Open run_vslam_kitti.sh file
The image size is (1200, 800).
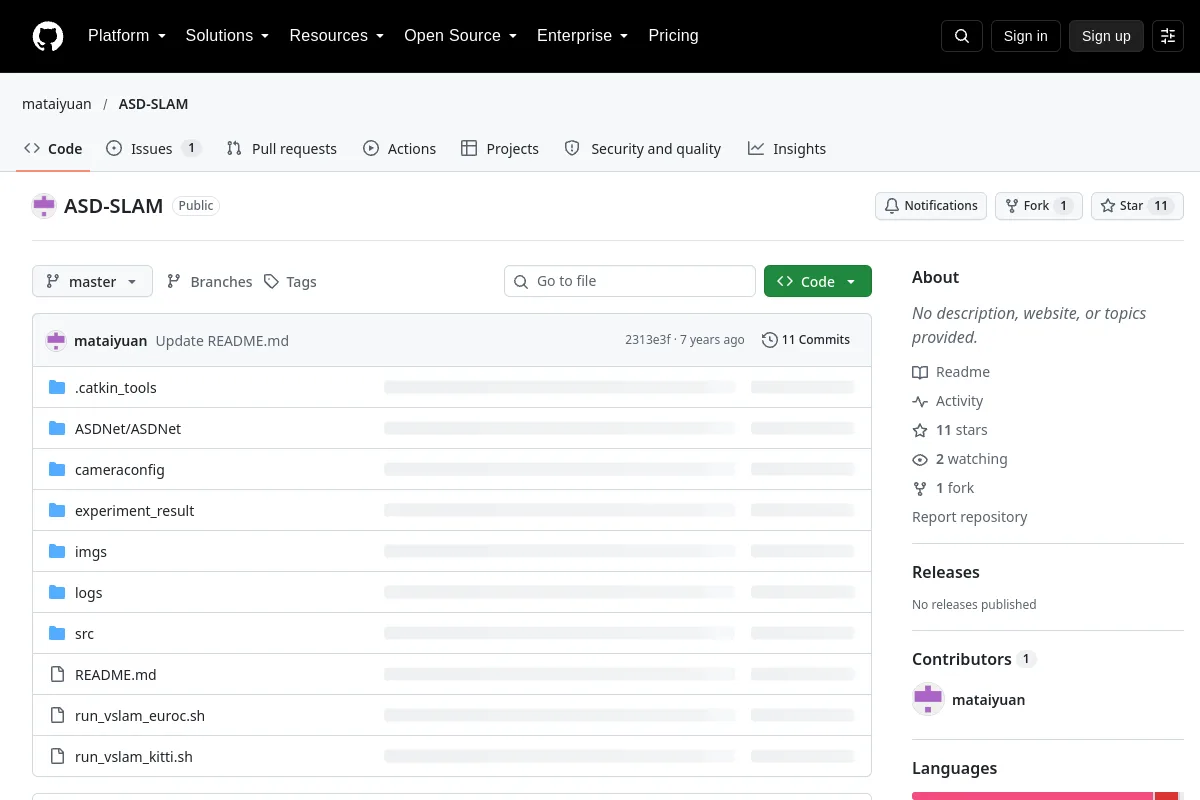click(x=134, y=757)
